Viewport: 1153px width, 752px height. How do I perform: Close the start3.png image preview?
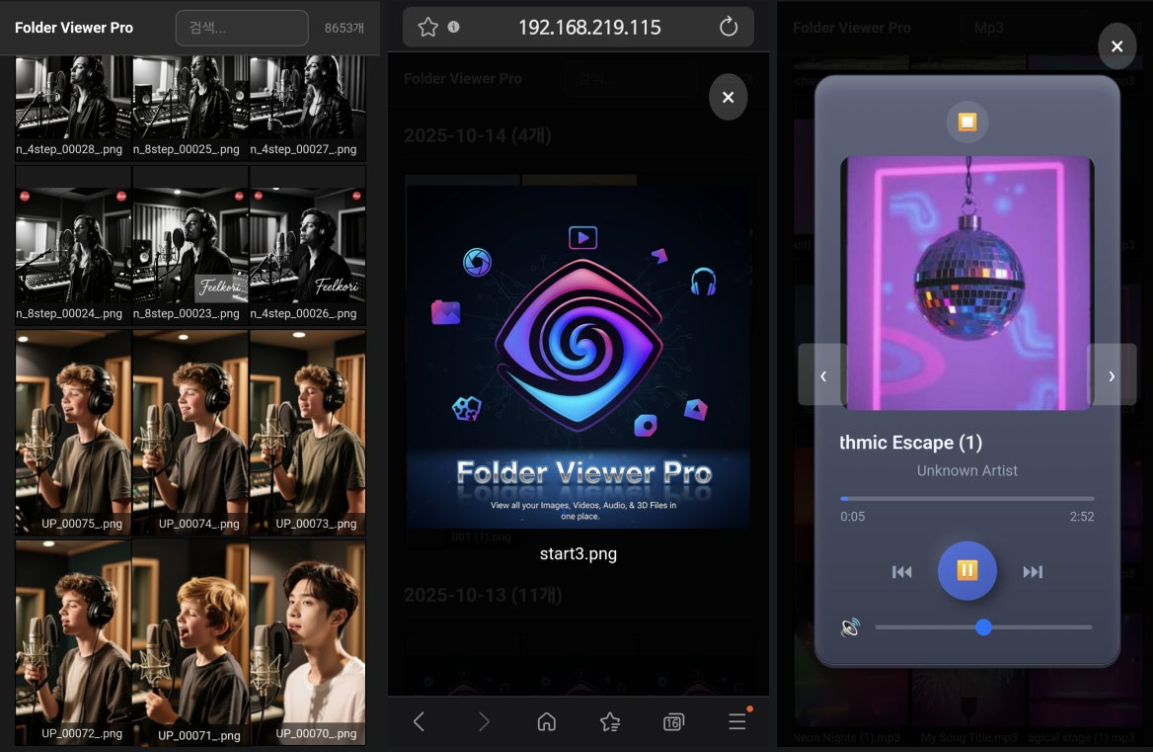(x=728, y=97)
